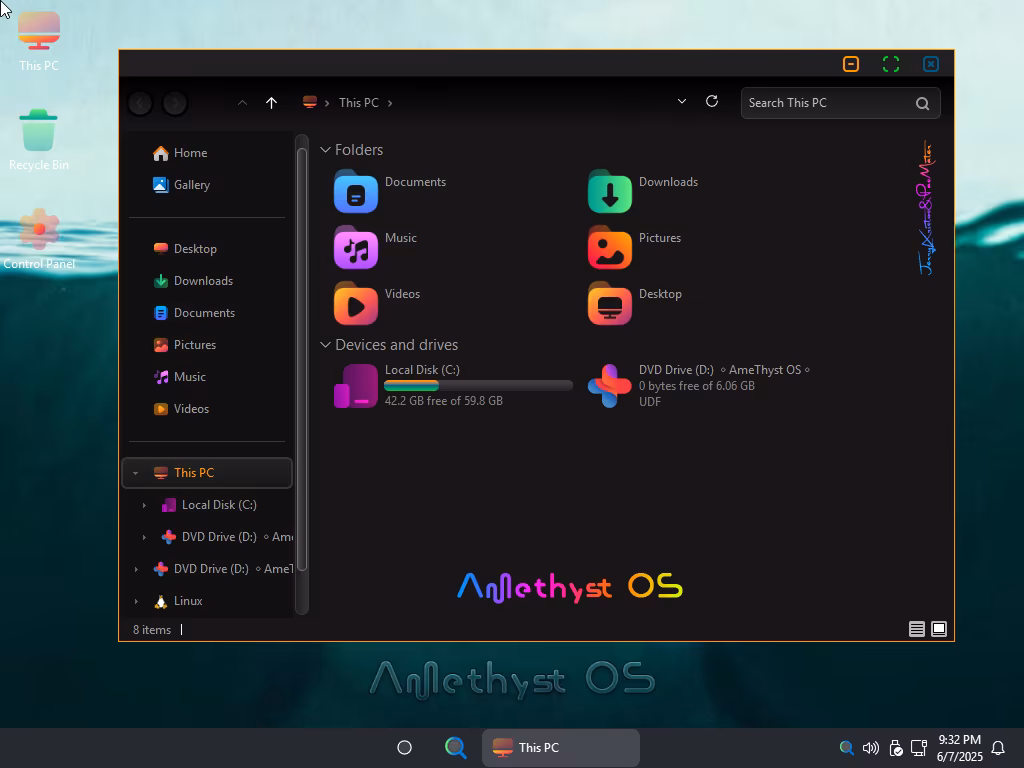Open the Downloads folder in main pane
1024x768 pixels.
pos(609,192)
